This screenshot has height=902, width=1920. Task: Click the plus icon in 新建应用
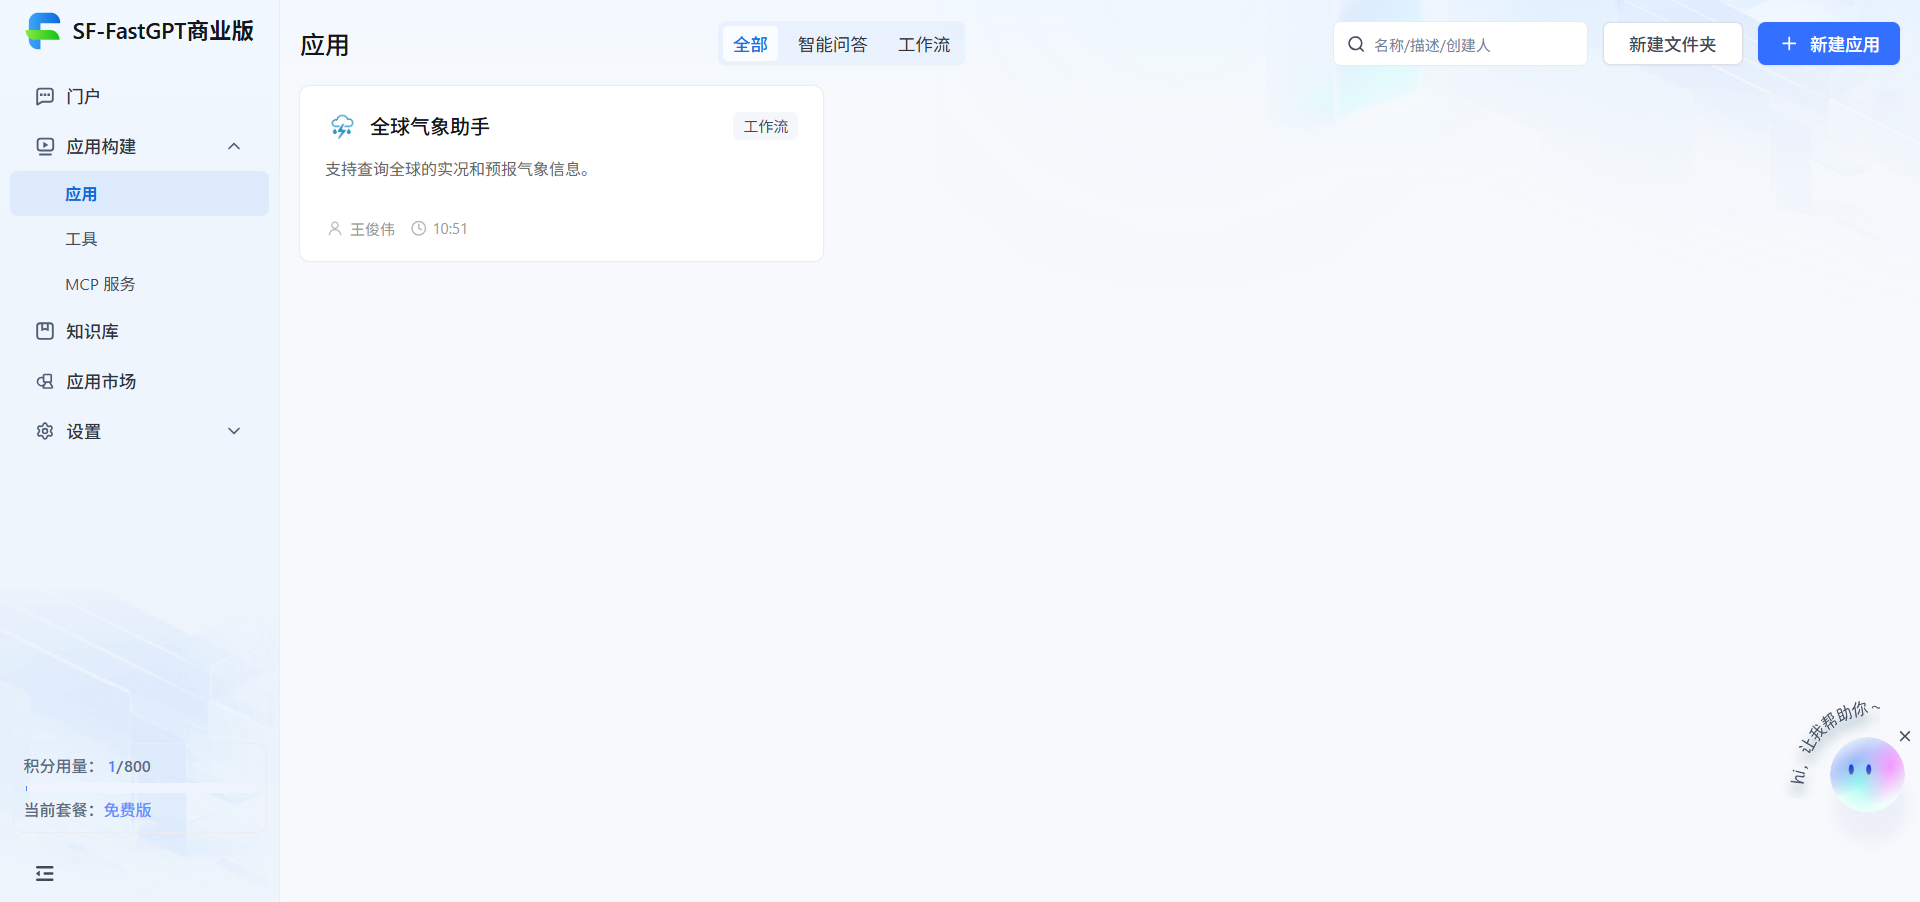(1789, 44)
